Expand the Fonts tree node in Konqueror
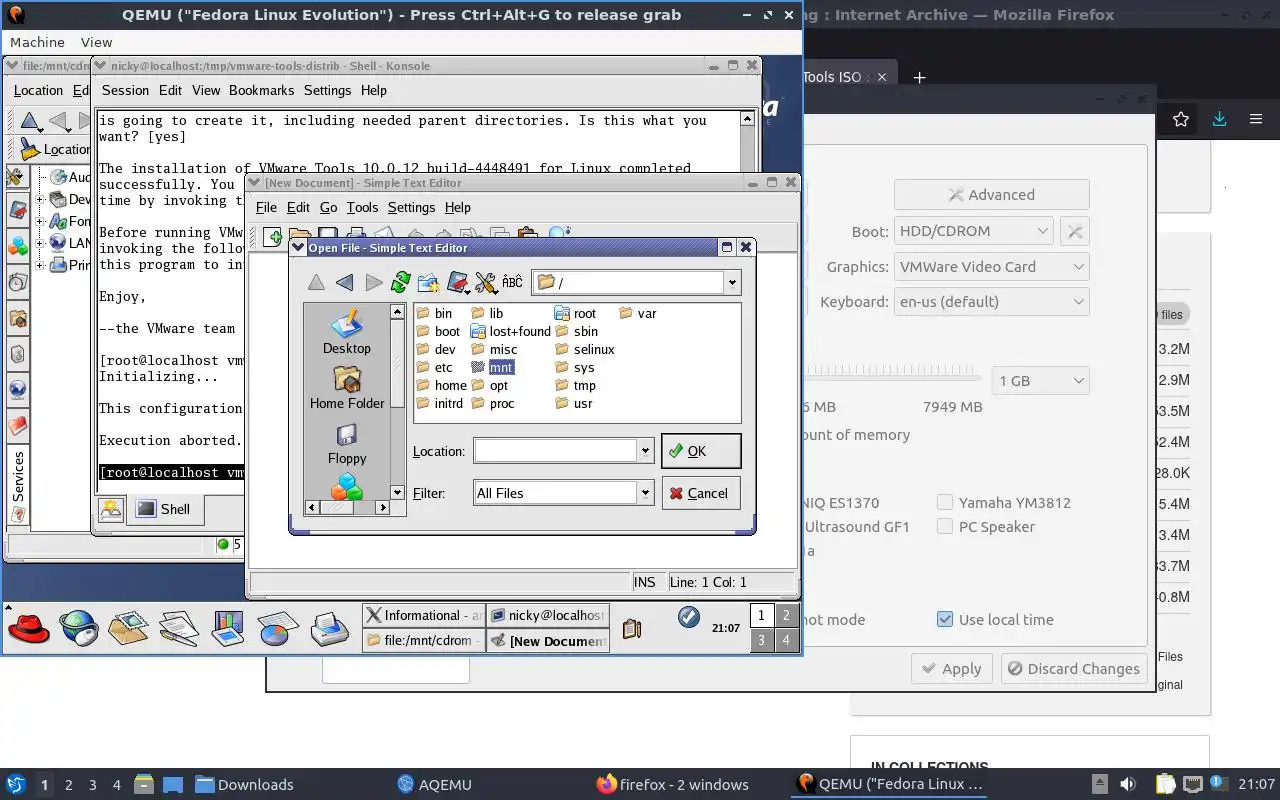This screenshot has height=800, width=1280. click(x=41, y=221)
